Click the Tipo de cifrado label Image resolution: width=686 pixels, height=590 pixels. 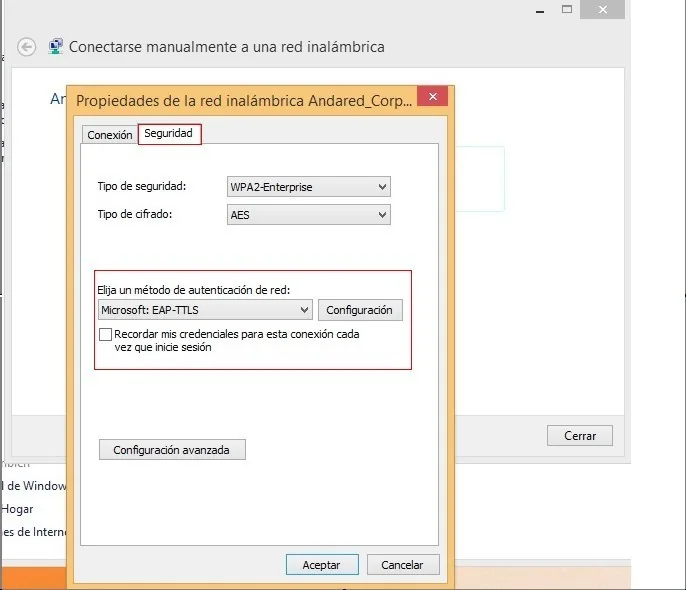[x=135, y=214]
